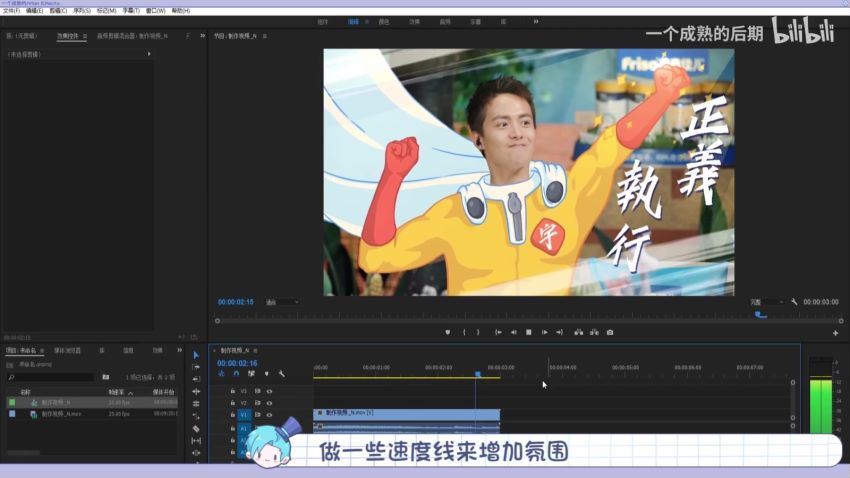Toggle V2 track visibility eye
Image resolution: width=850 pixels, height=478 pixels.
tap(269, 403)
